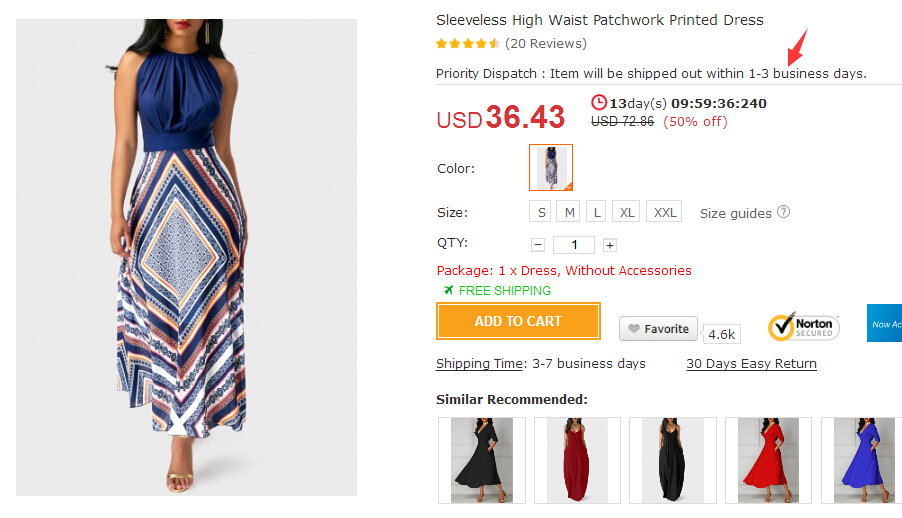The width and height of the screenshot is (902, 518).
Task: Click the free shipping airplane icon
Action: 449,291
